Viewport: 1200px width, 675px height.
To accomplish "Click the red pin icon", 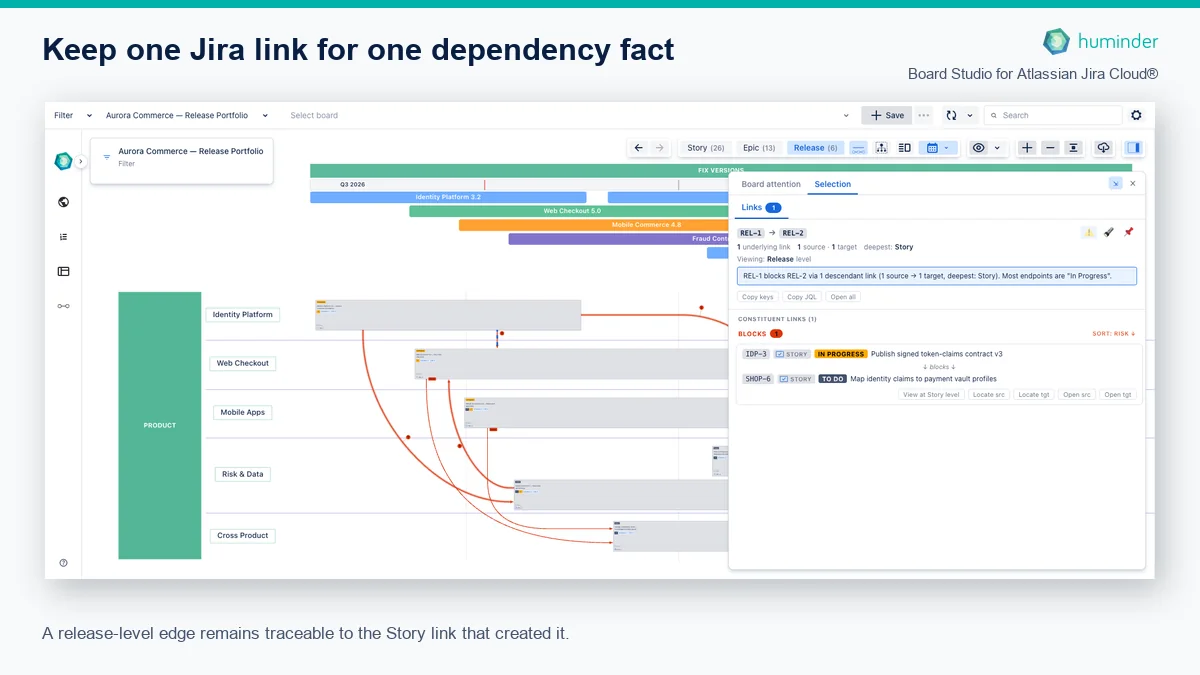I will click(x=1129, y=232).
